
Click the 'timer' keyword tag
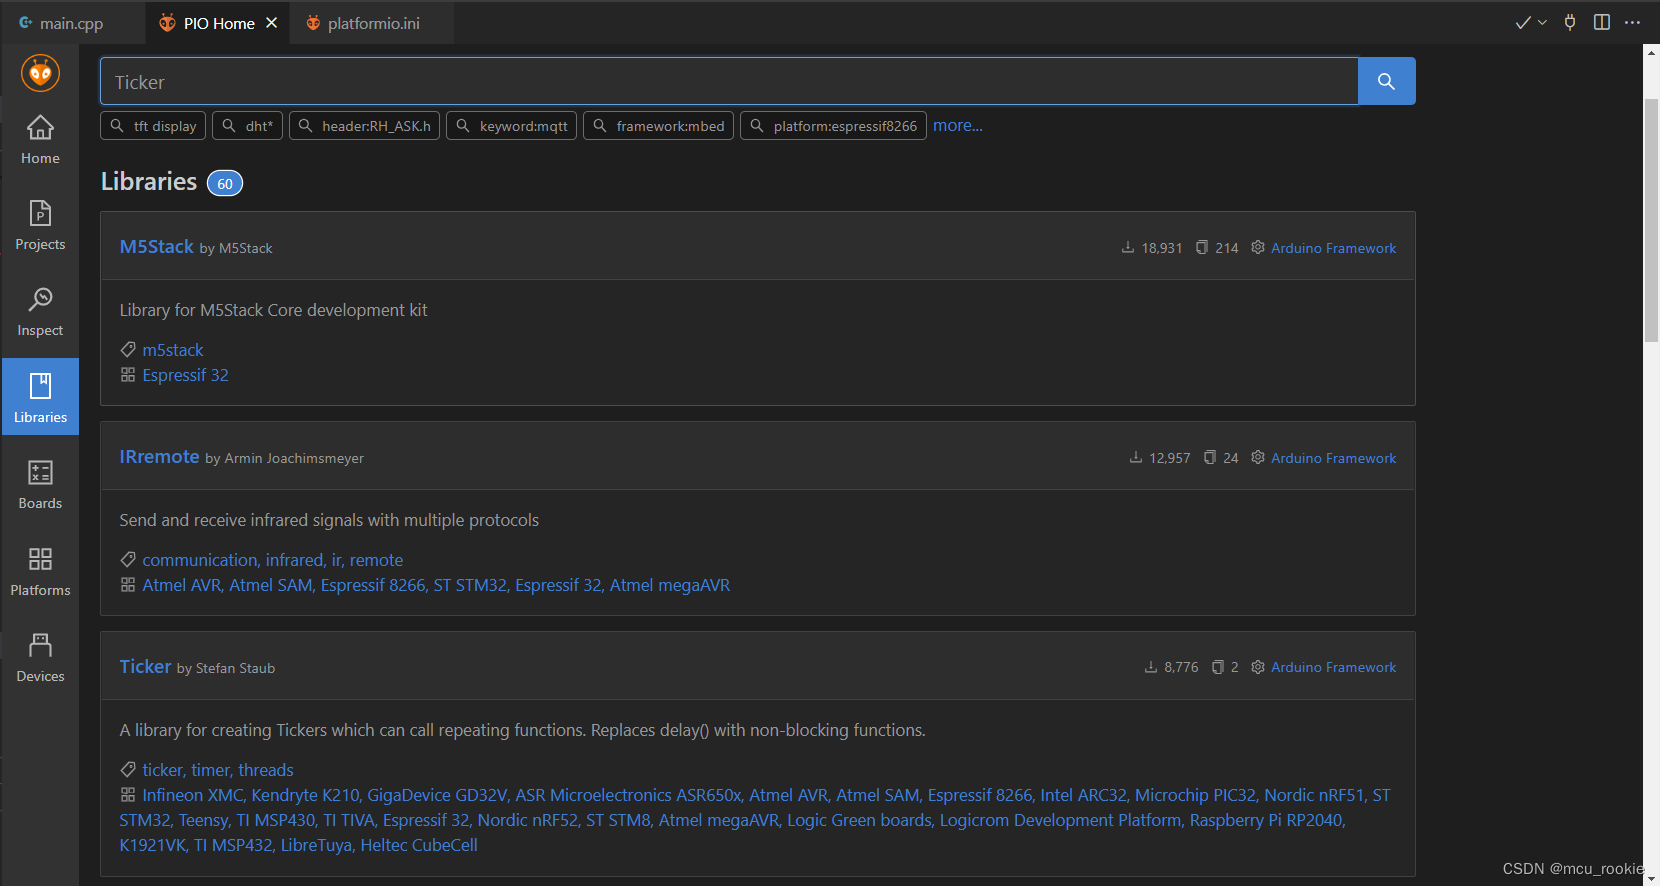click(x=211, y=770)
